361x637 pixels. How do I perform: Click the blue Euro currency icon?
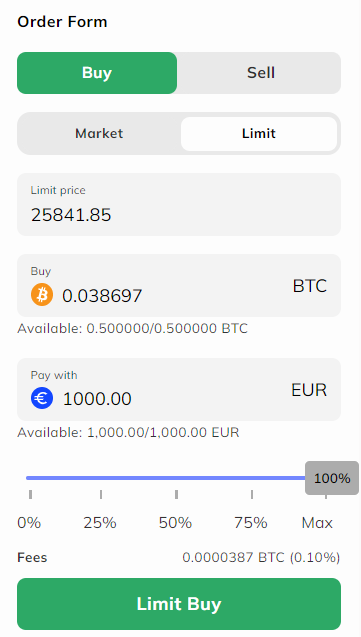pyautogui.click(x=42, y=398)
